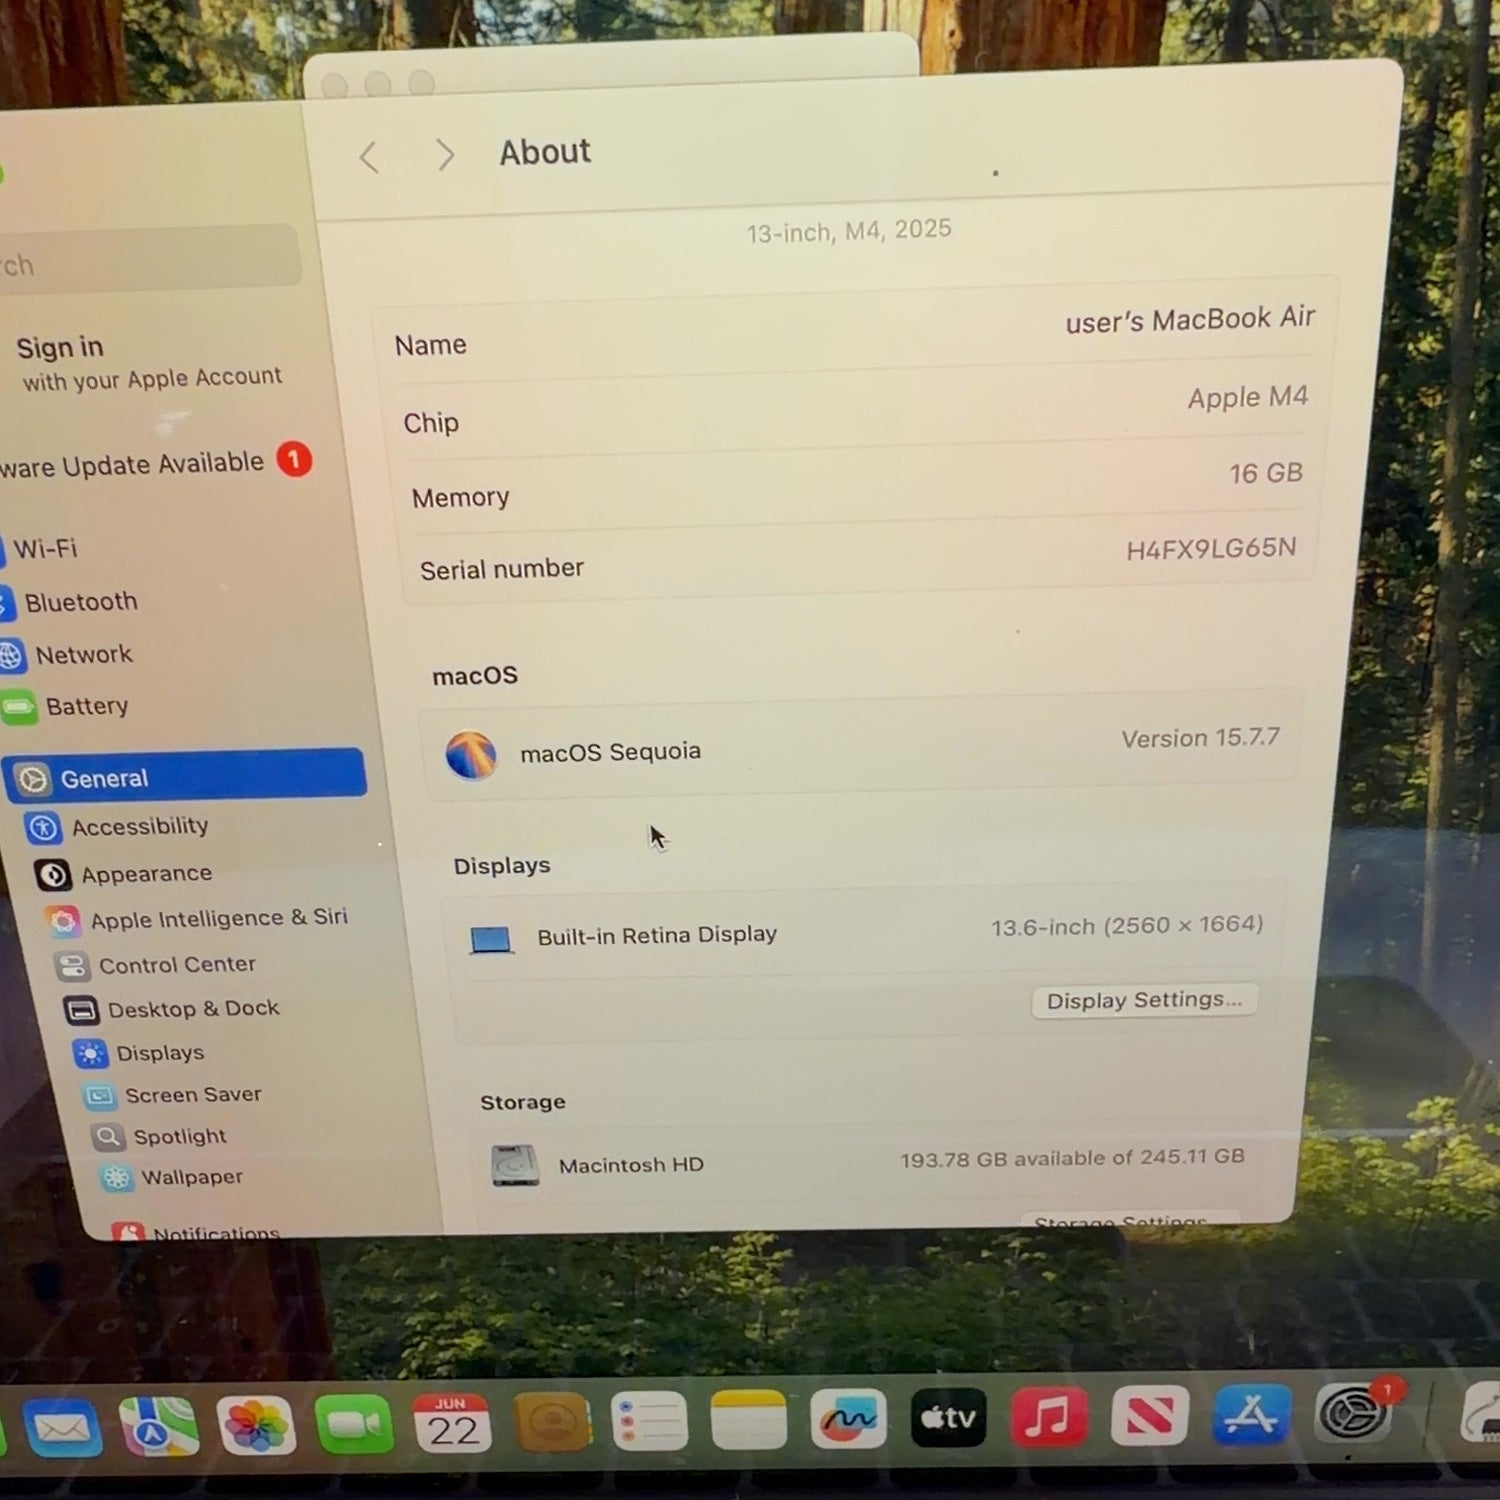Viewport: 1500px width, 1500px height.
Task: Select Displays in the sidebar
Action: tap(159, 1053)
